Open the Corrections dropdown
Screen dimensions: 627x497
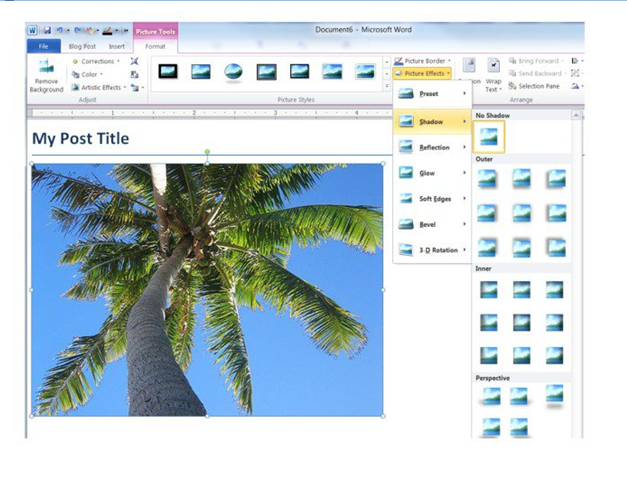click(x=96, y=61)
